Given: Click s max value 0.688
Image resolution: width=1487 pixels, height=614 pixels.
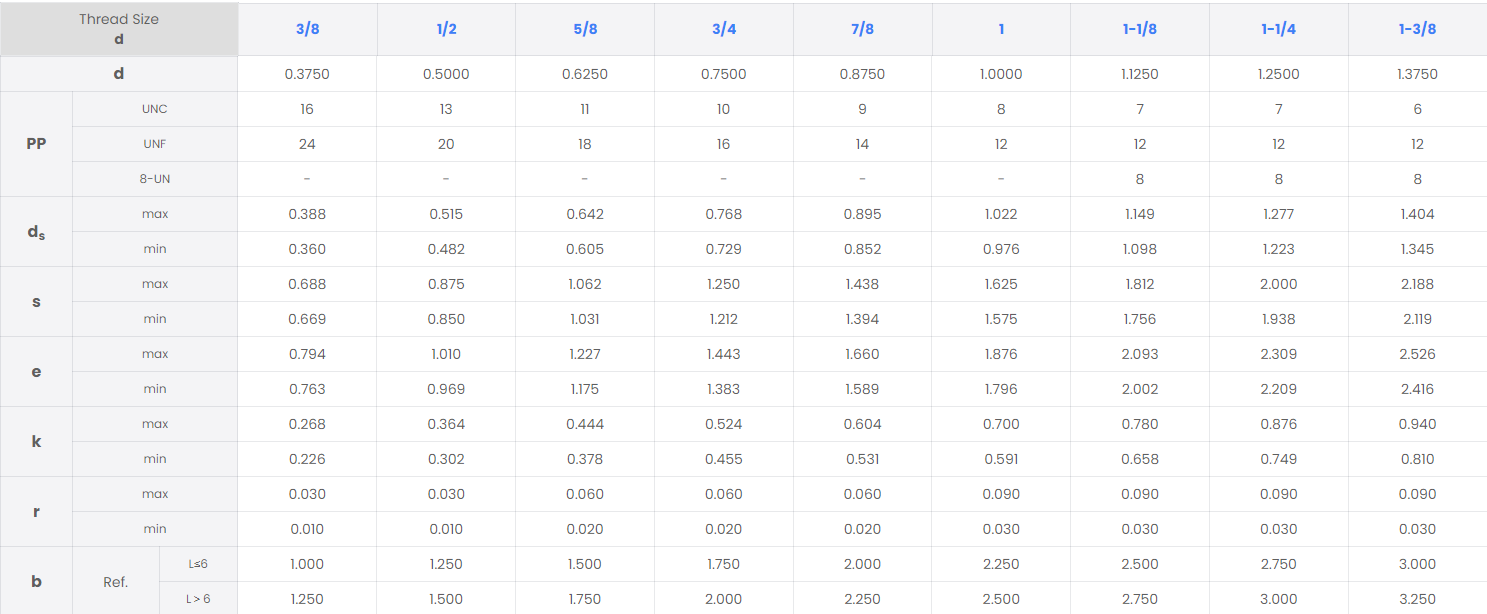Looking at the screenshot, I should tap(307, 284).
